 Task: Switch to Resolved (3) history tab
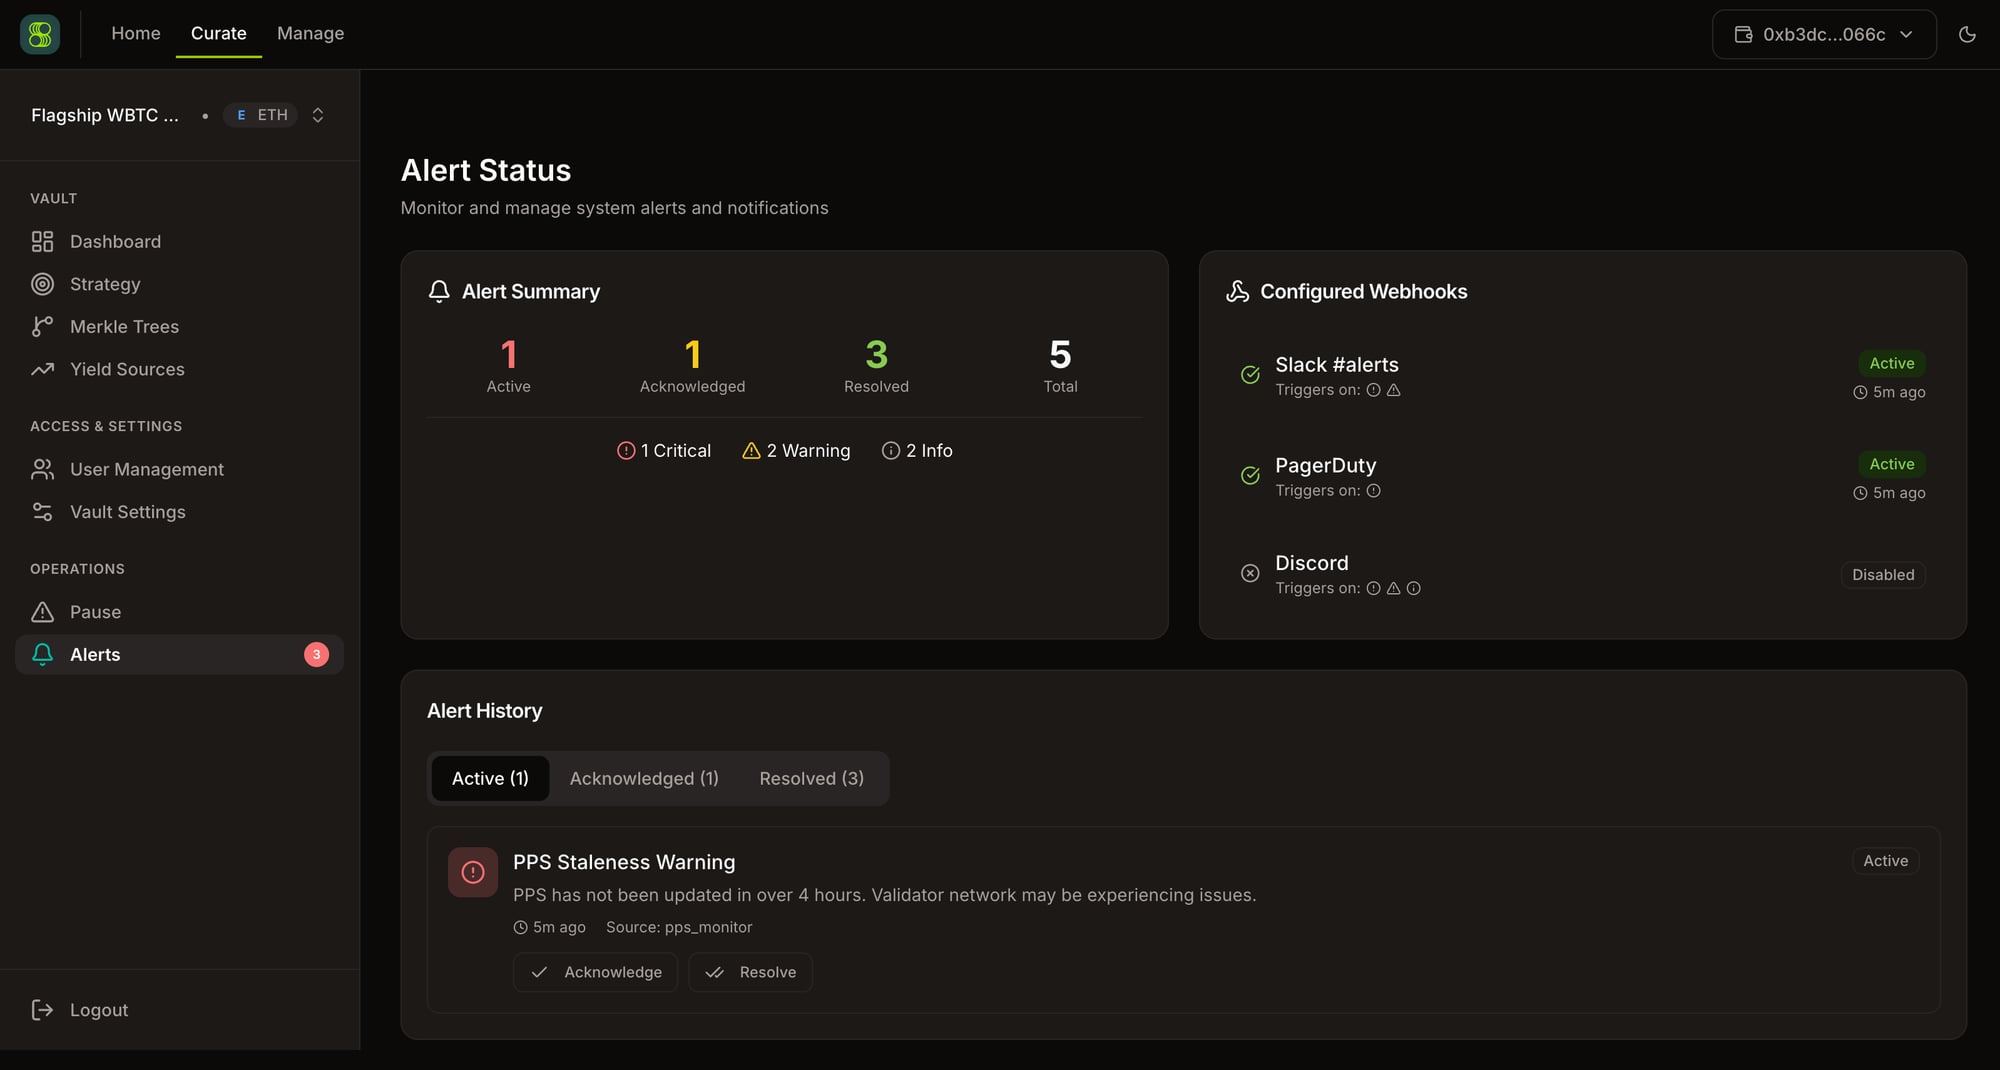coord(811,778)
